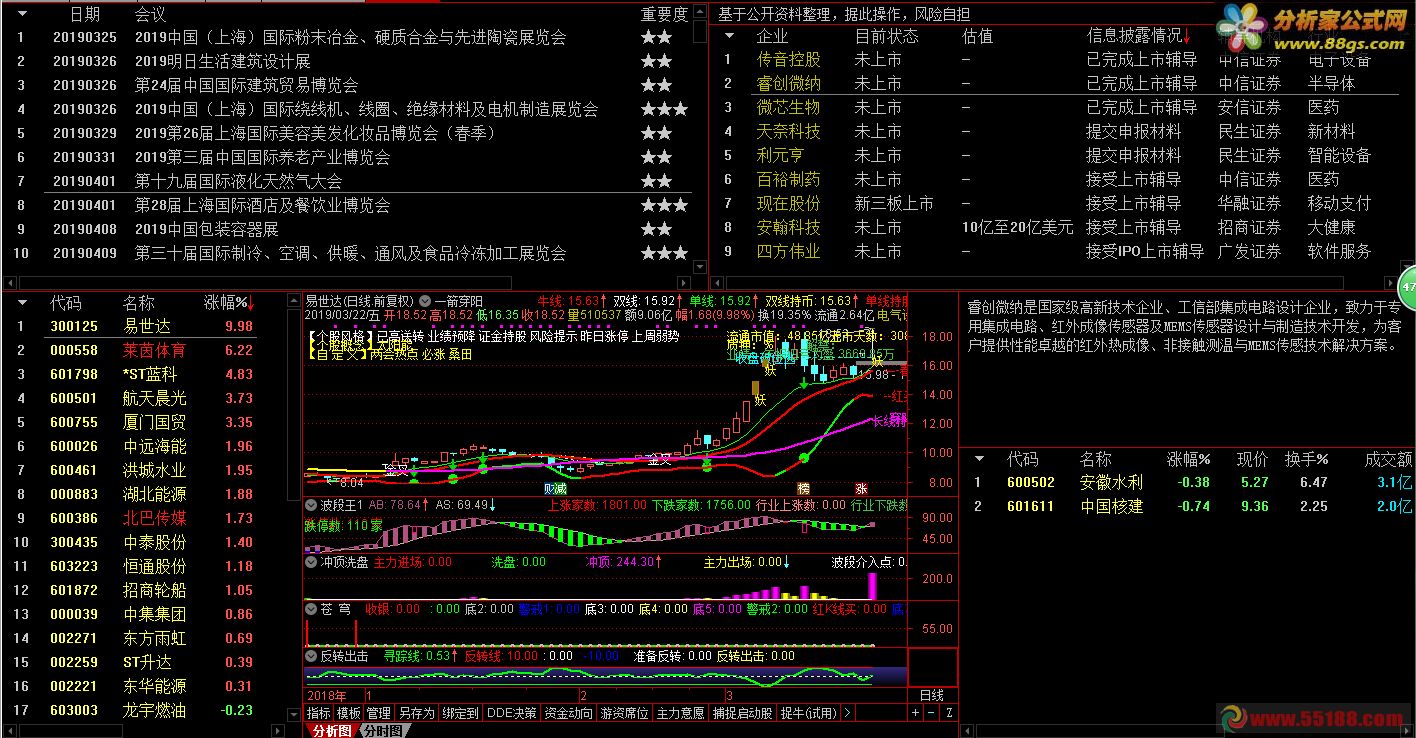This screenshot has height=738, width=1416.
Task: Zoom out chart with minus button
Action: click(932, 713)
